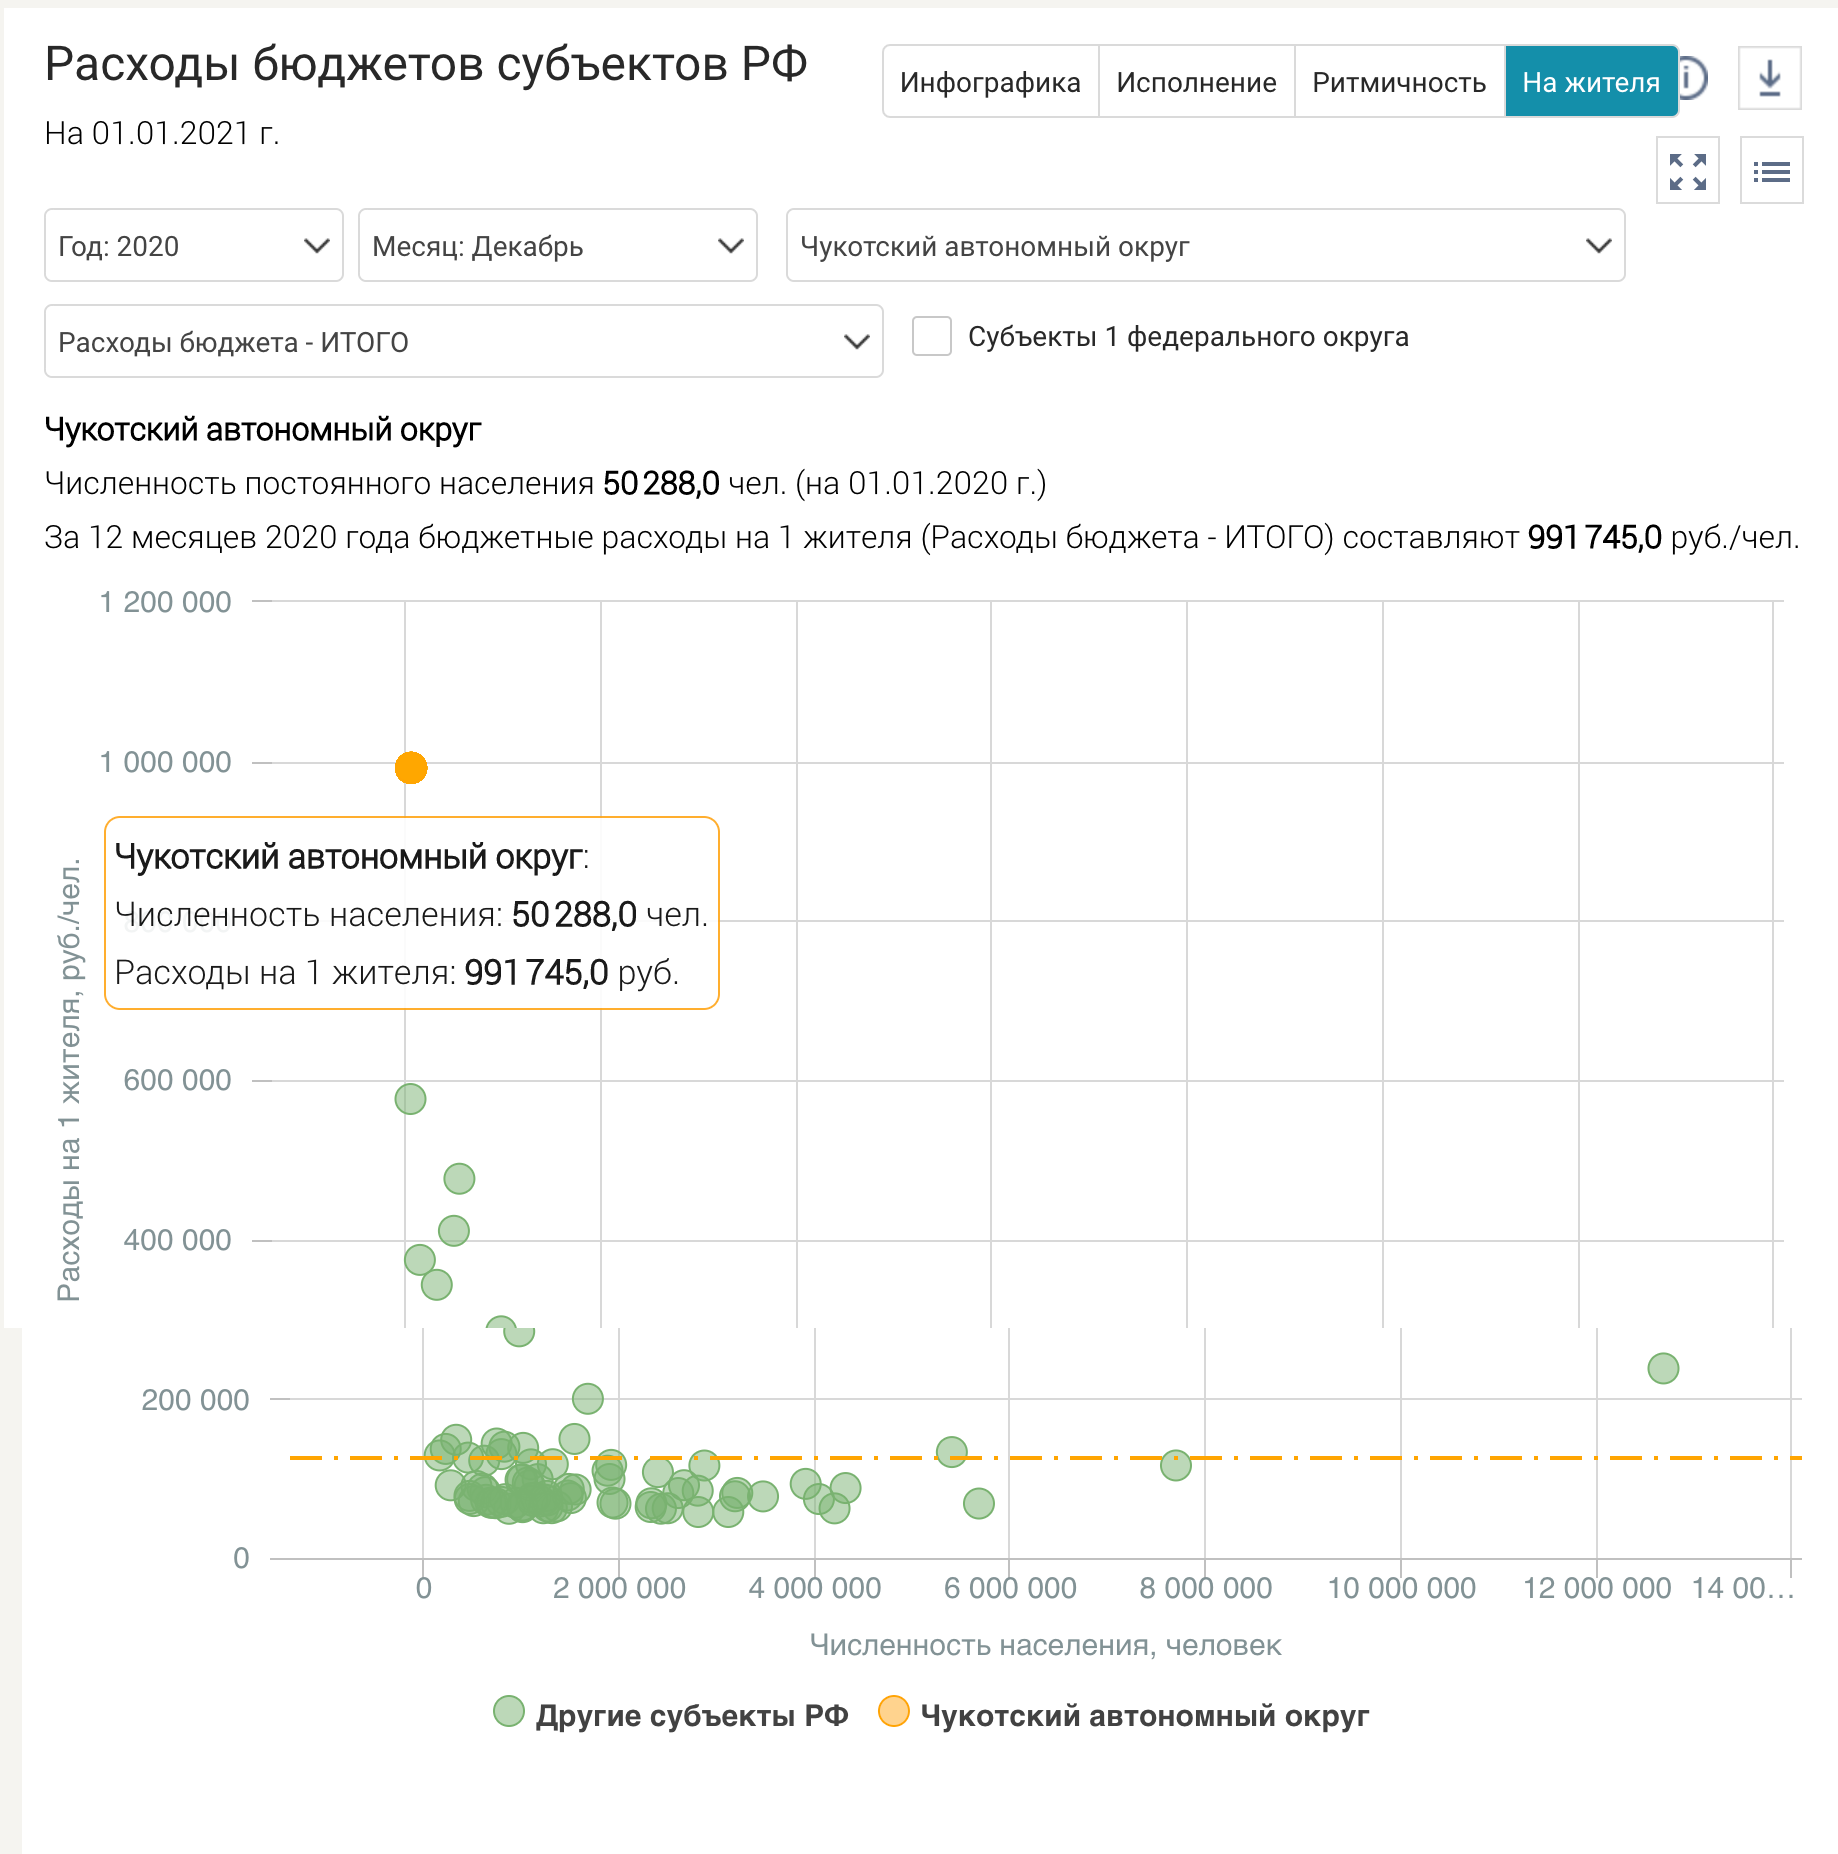Image resolution: width=1838 pixels, height=1854 pixels.
Task: Click the green point near 12 000 000 population
Action: coord(1663,1368)
